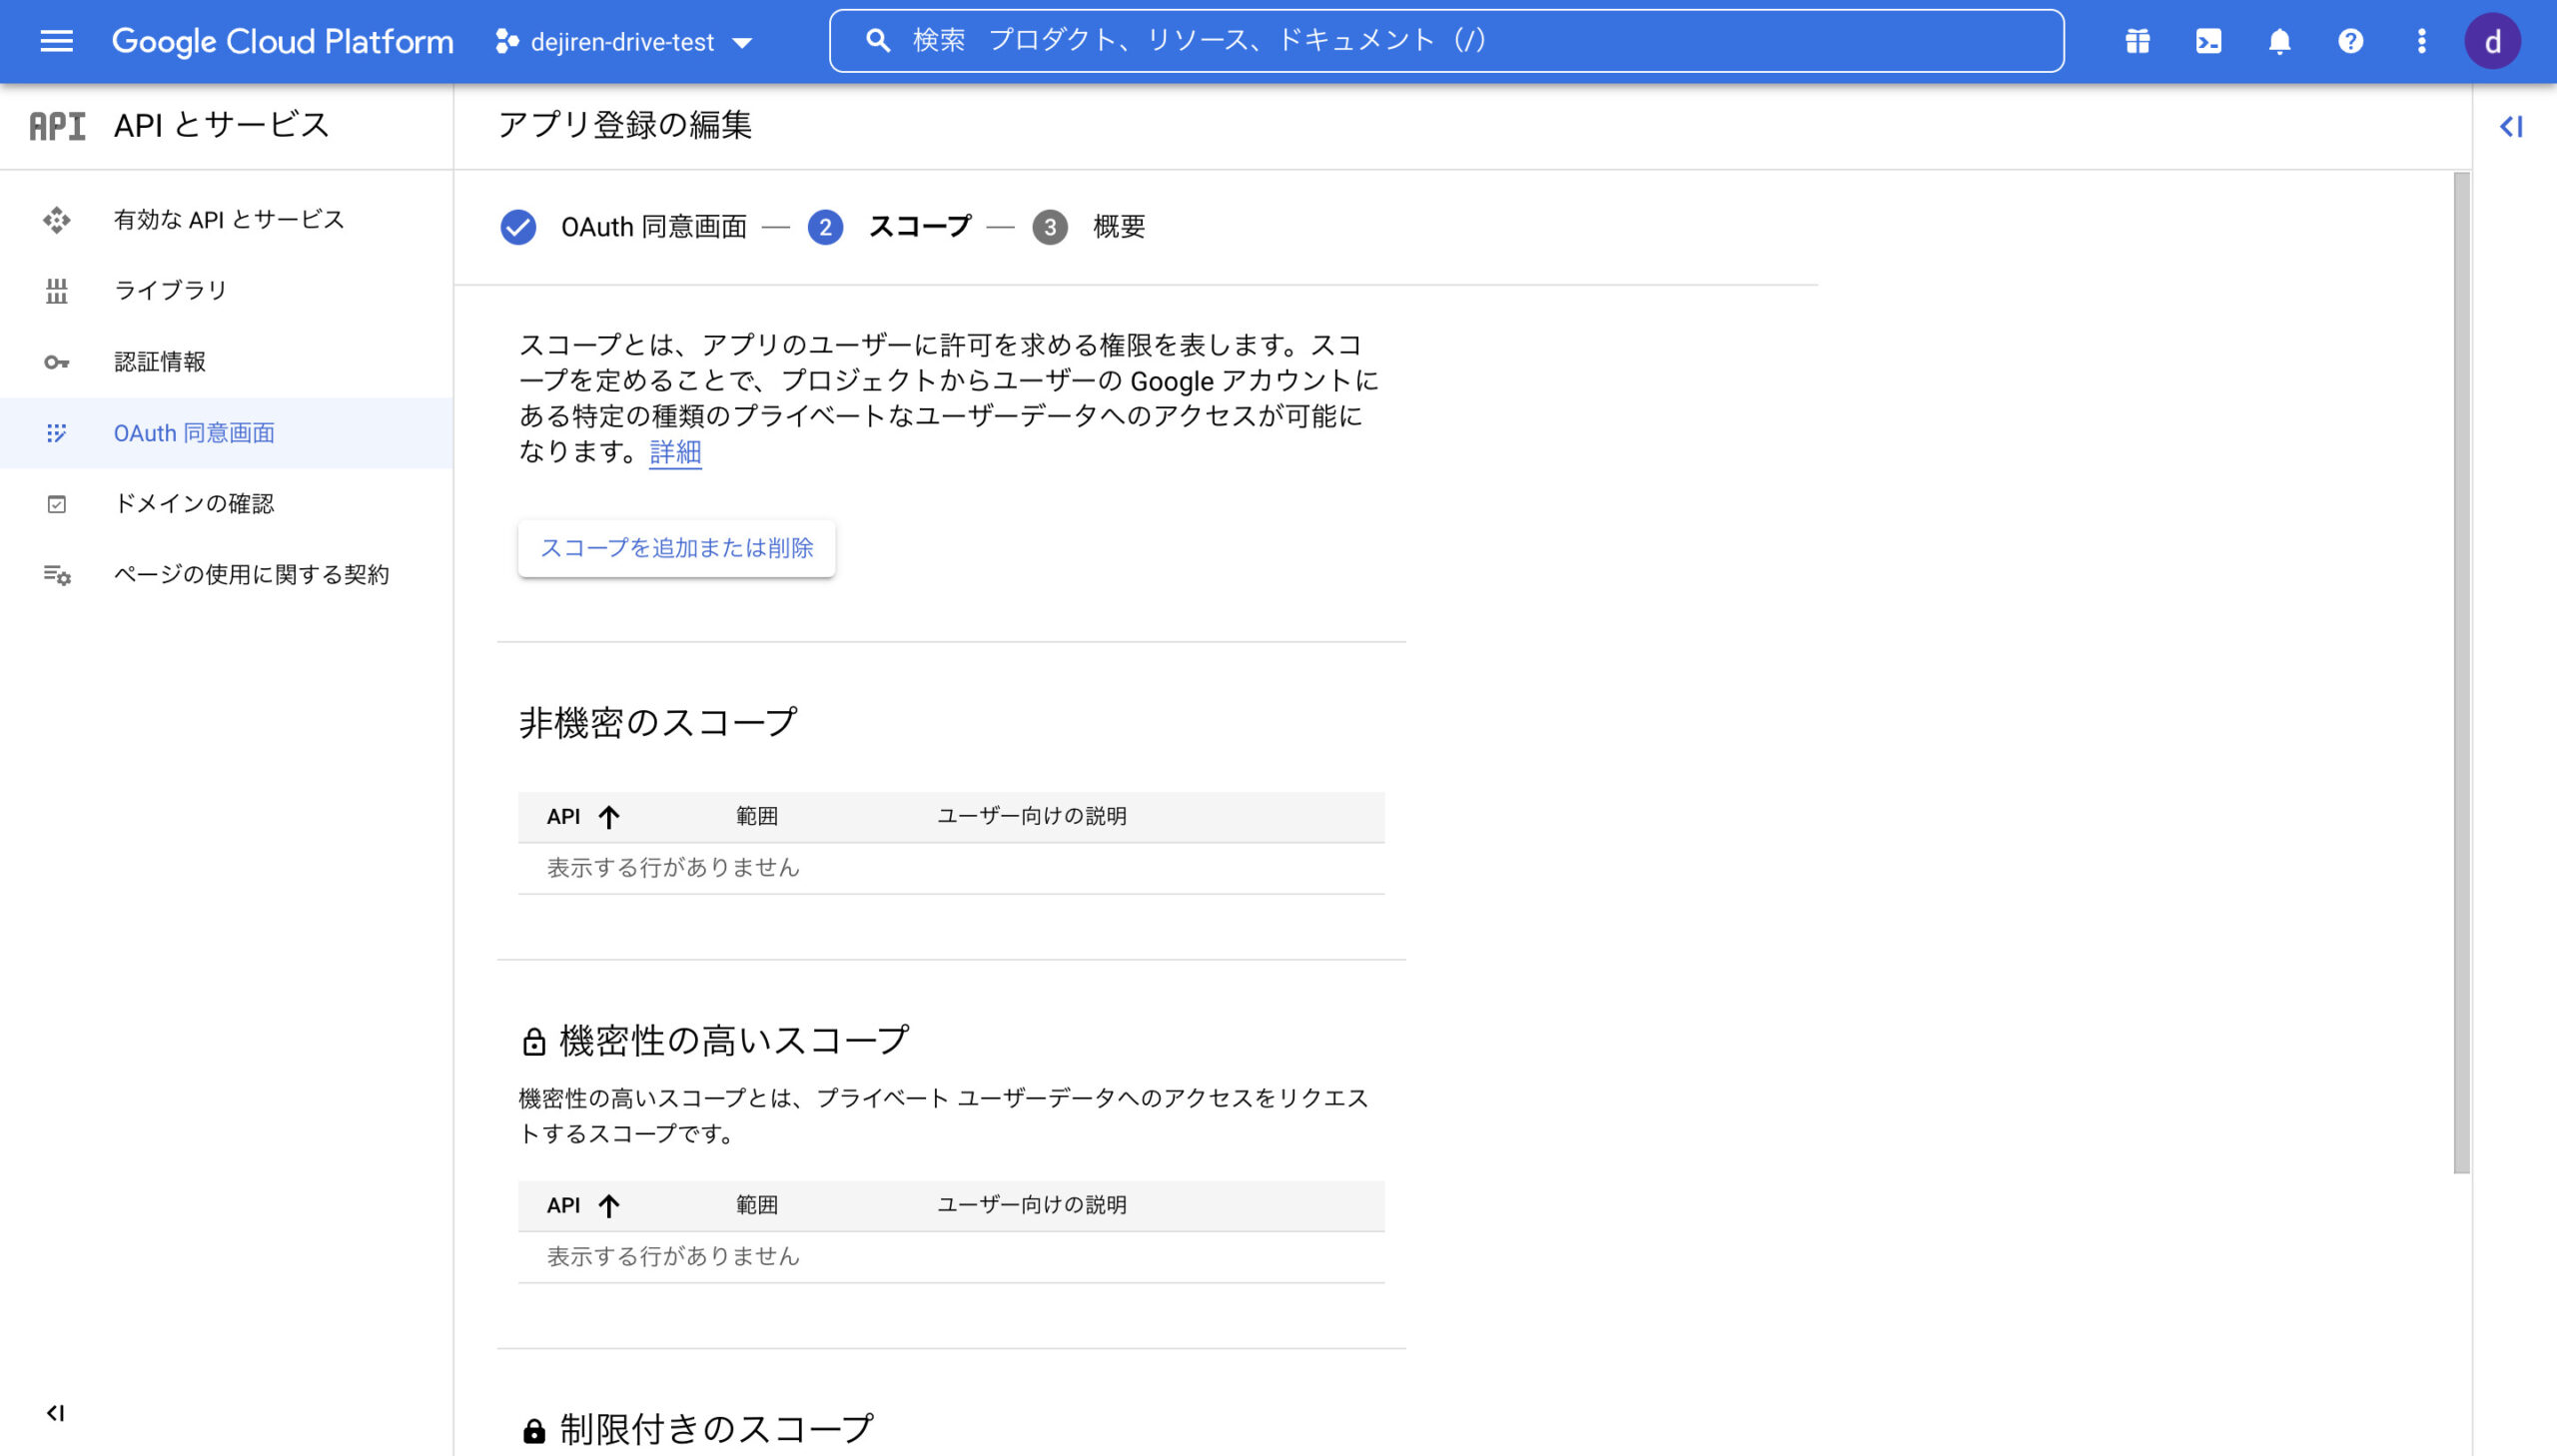Activate Cloud Shell terminal icon
Image resolution: width=2557 pixels, height=1456 pixels.
click(2208, 41)
